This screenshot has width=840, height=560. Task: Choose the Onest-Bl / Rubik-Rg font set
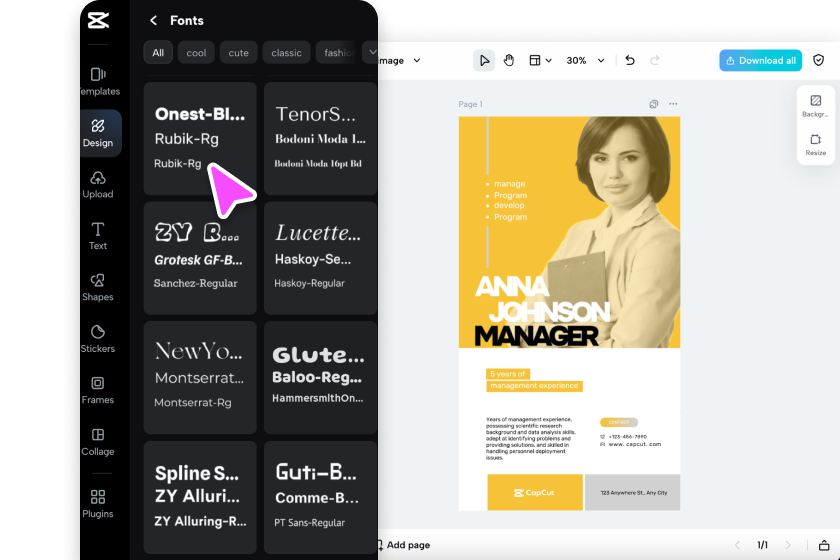[x=200, y=138]
